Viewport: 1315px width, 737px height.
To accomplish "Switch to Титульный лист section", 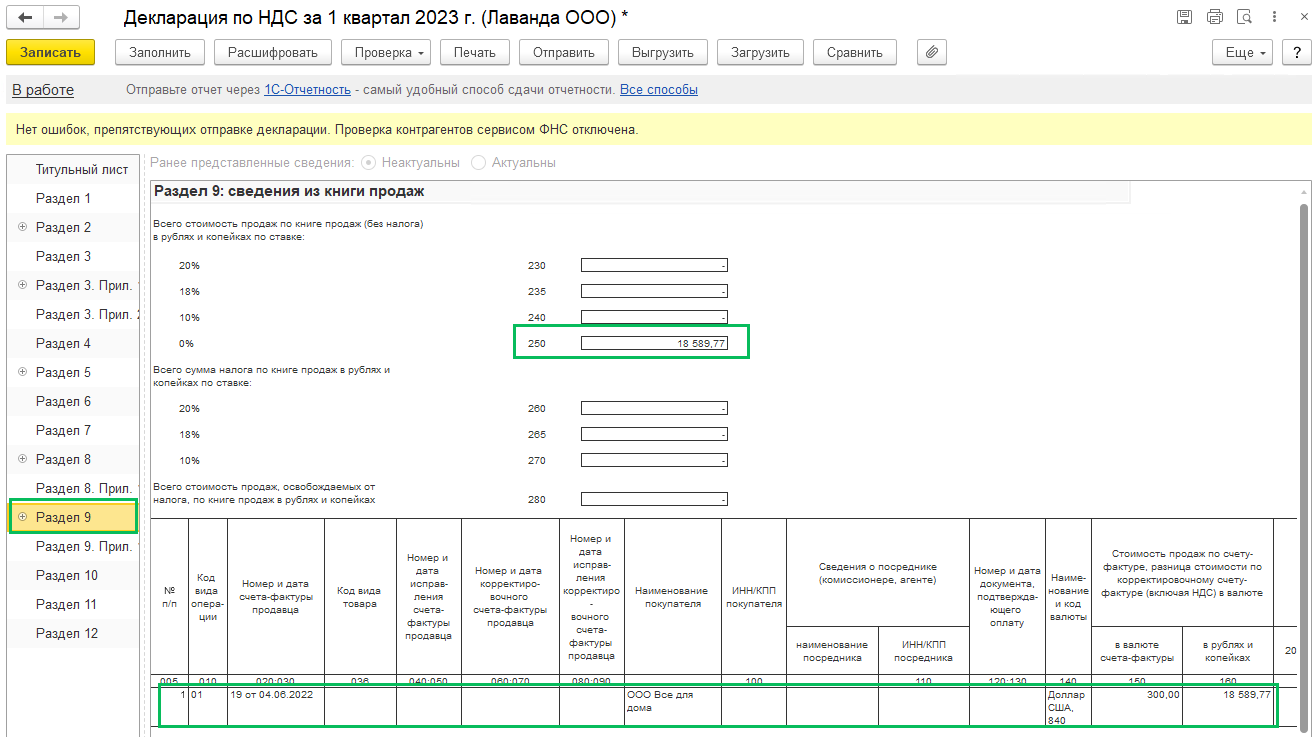I will [x=81, y=169].
